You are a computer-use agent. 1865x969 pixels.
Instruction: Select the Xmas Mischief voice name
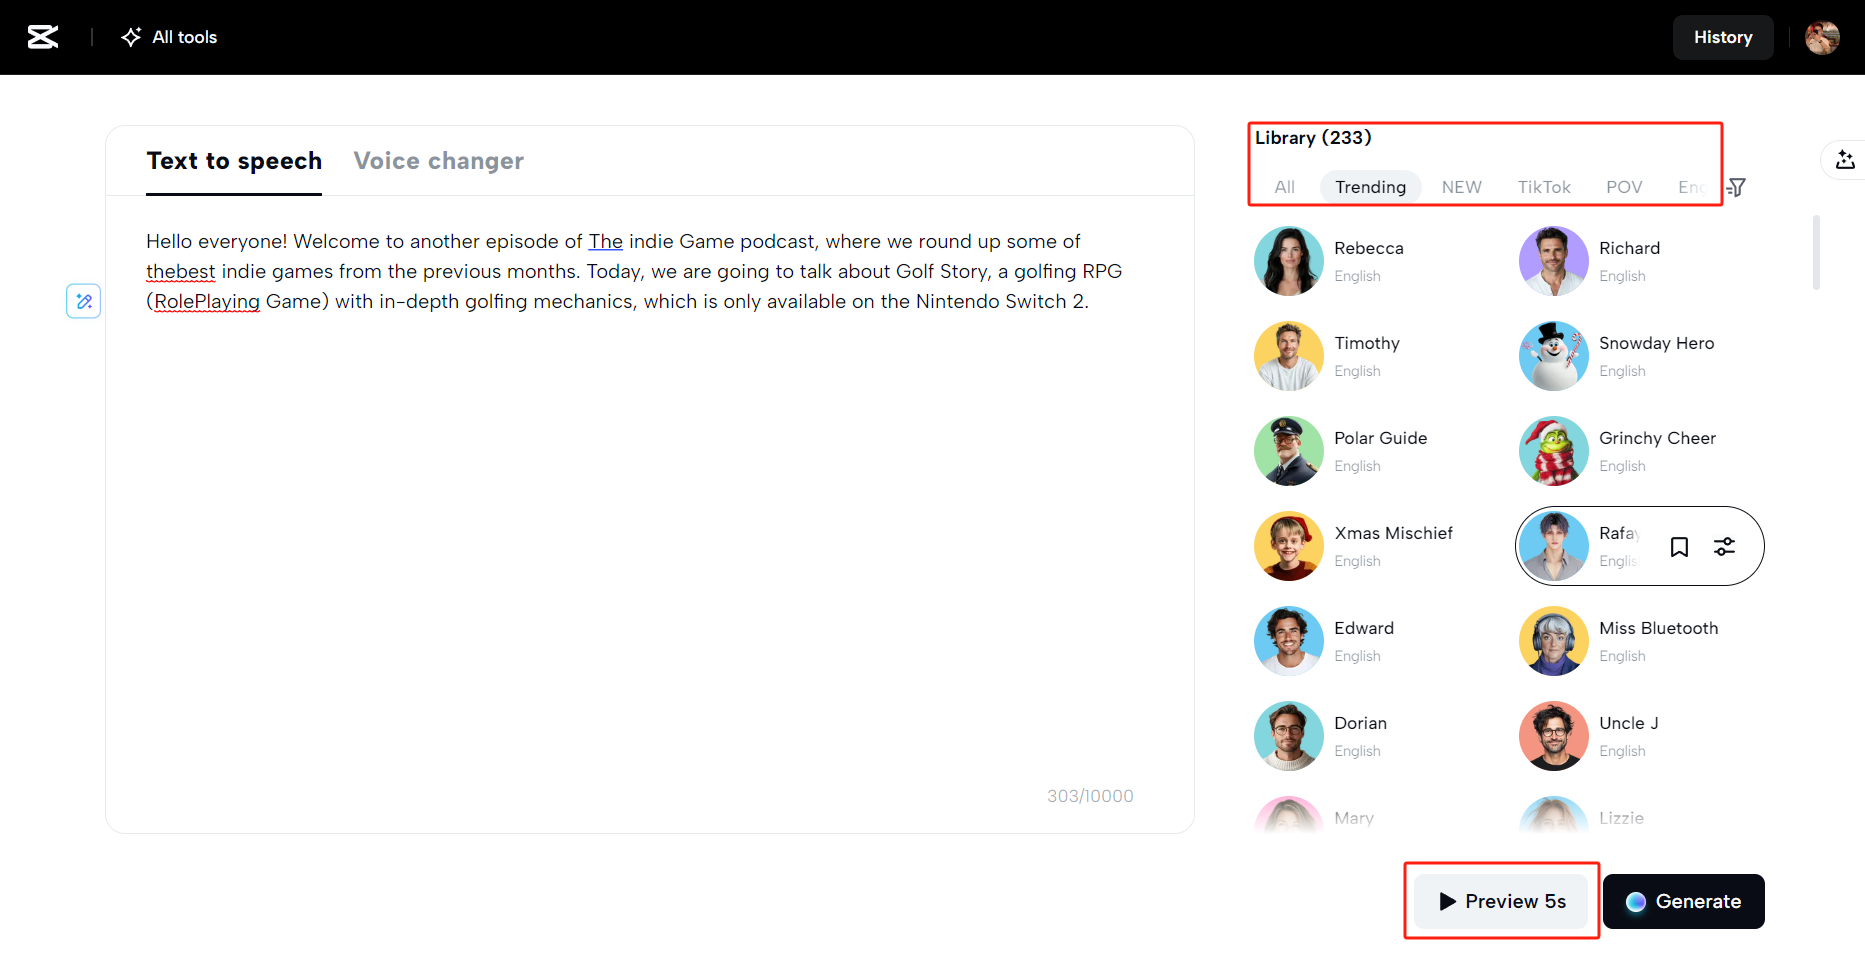pyautogui.click(x=1394, y=533)
